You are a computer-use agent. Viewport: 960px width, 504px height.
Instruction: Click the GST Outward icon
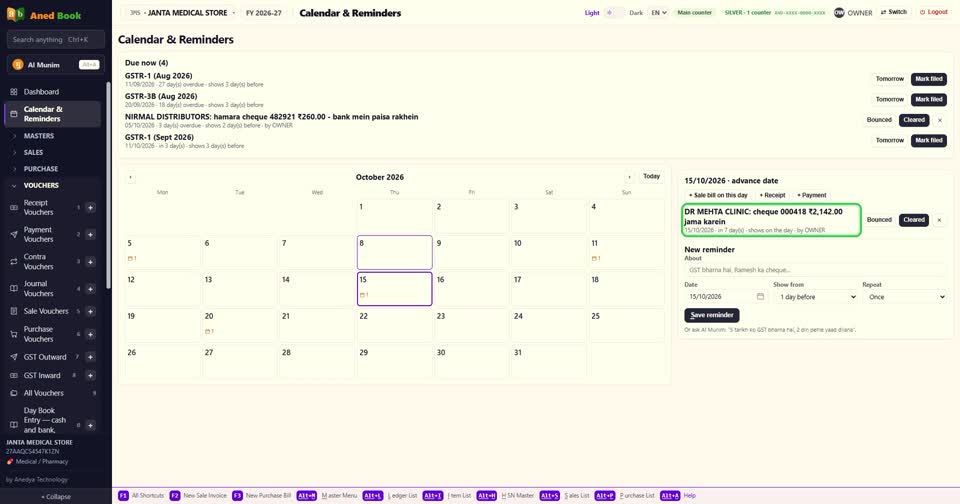click(x=13, y=357)
